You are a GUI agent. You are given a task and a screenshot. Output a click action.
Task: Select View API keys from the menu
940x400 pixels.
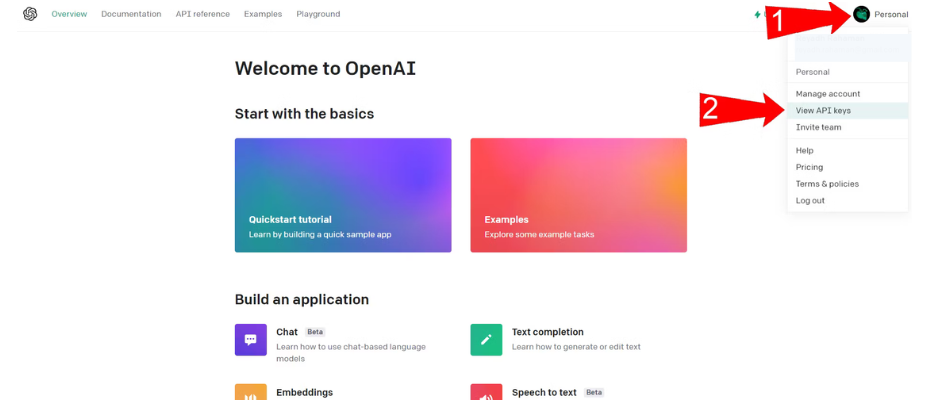pos(823,110)
